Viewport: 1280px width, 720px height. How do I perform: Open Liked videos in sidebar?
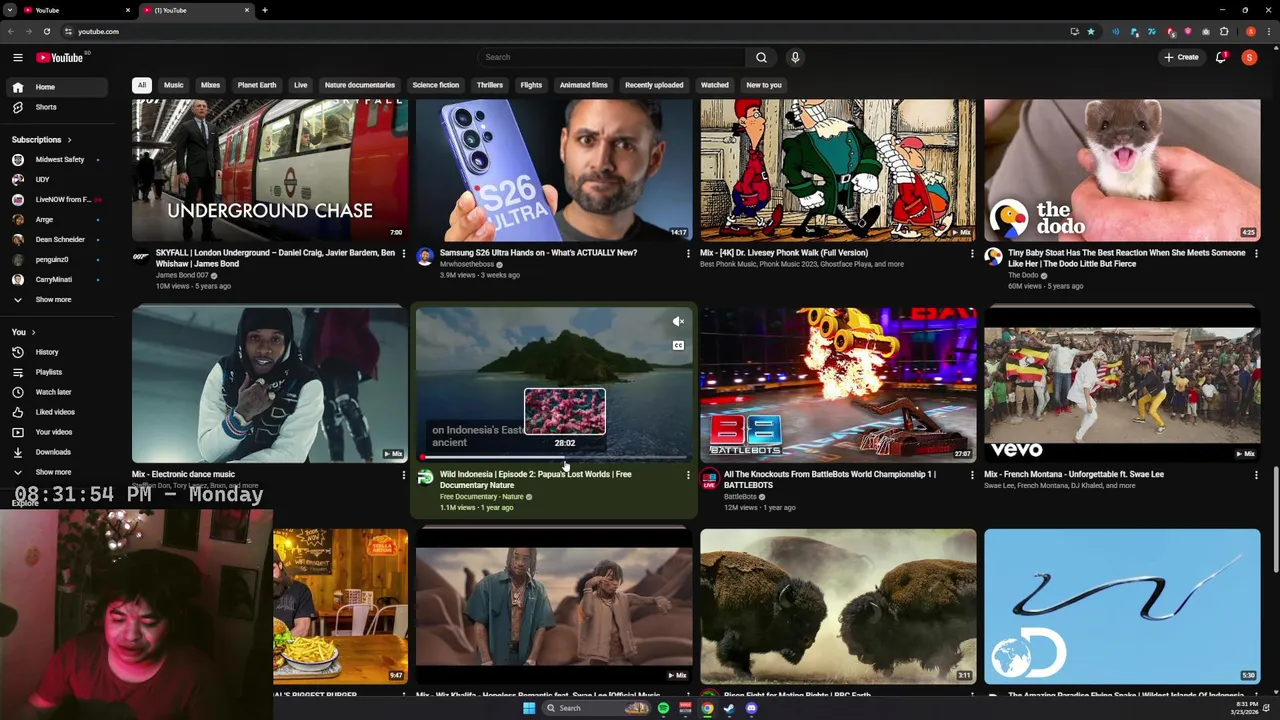tap(55, 412)
